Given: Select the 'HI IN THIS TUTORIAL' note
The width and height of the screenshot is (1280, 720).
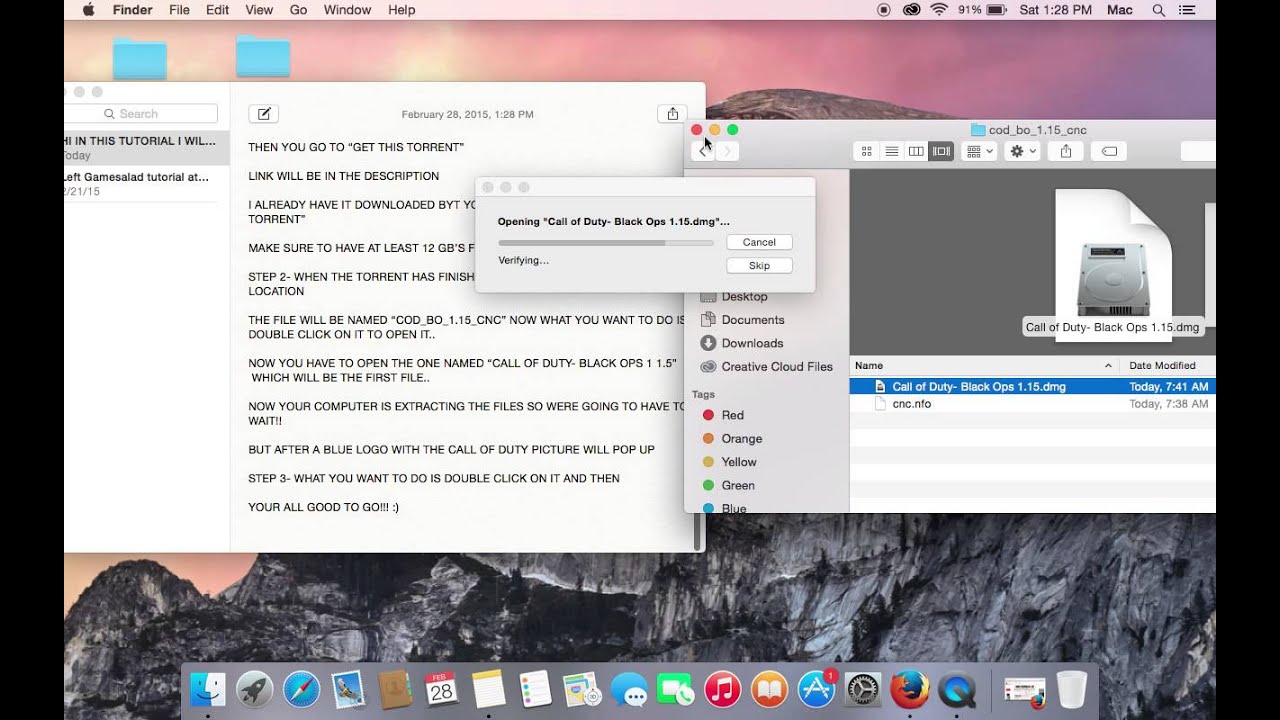Looking at the screenshot, I should (147, 148).
